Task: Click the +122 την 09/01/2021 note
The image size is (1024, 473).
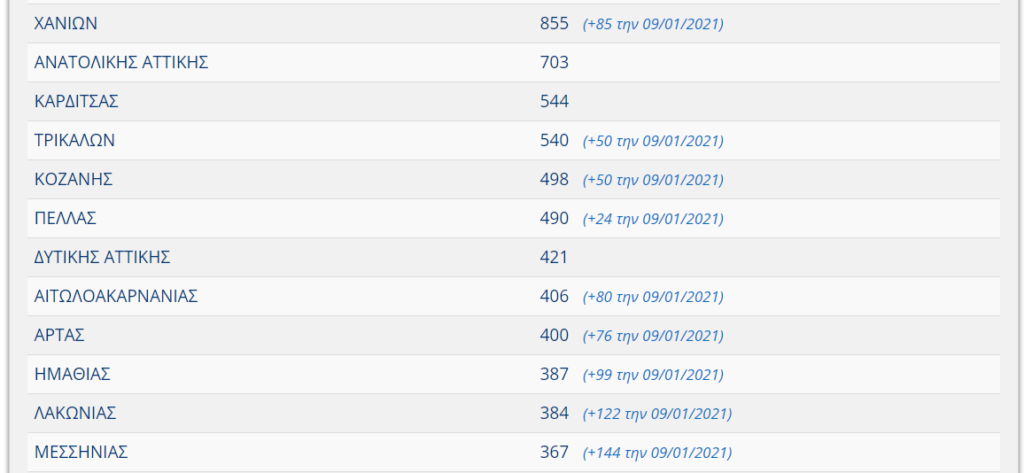Action: coord(657,414)
